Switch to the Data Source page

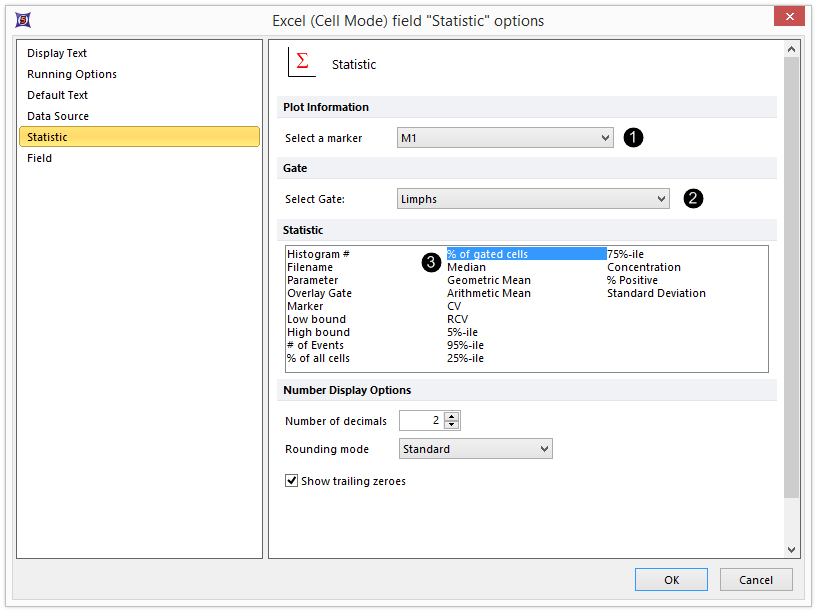[x=58, y=116]
